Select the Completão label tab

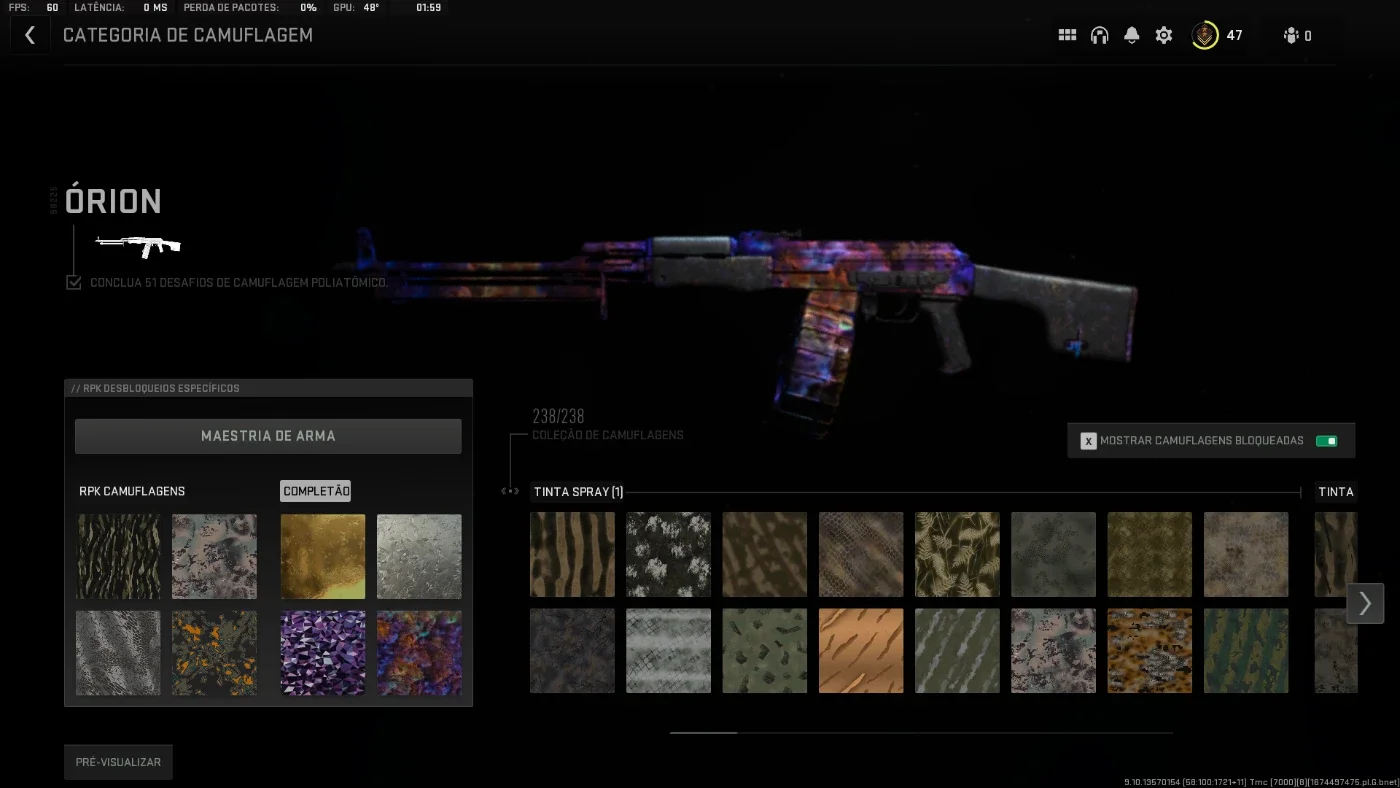click(316, 491)
